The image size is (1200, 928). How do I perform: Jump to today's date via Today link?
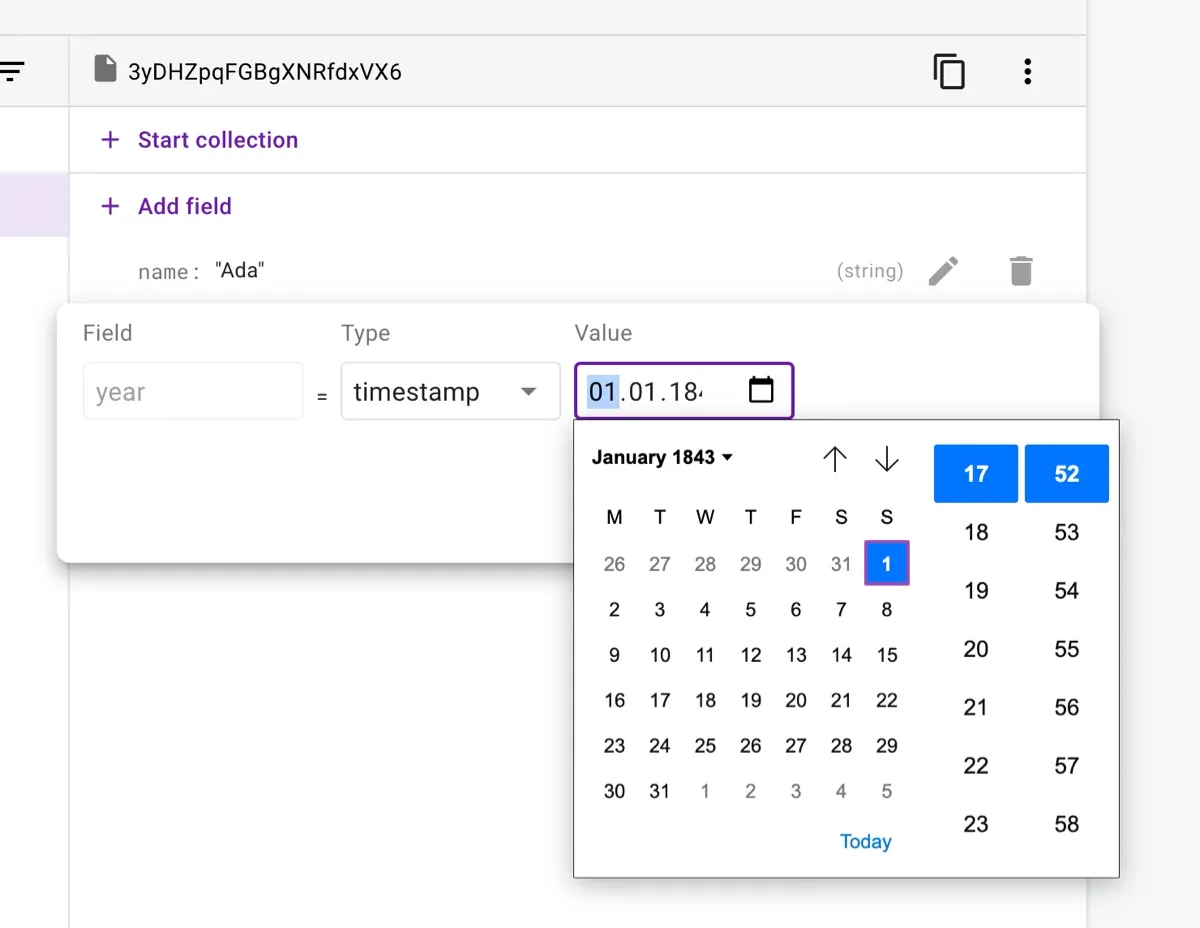click(865, 841)
